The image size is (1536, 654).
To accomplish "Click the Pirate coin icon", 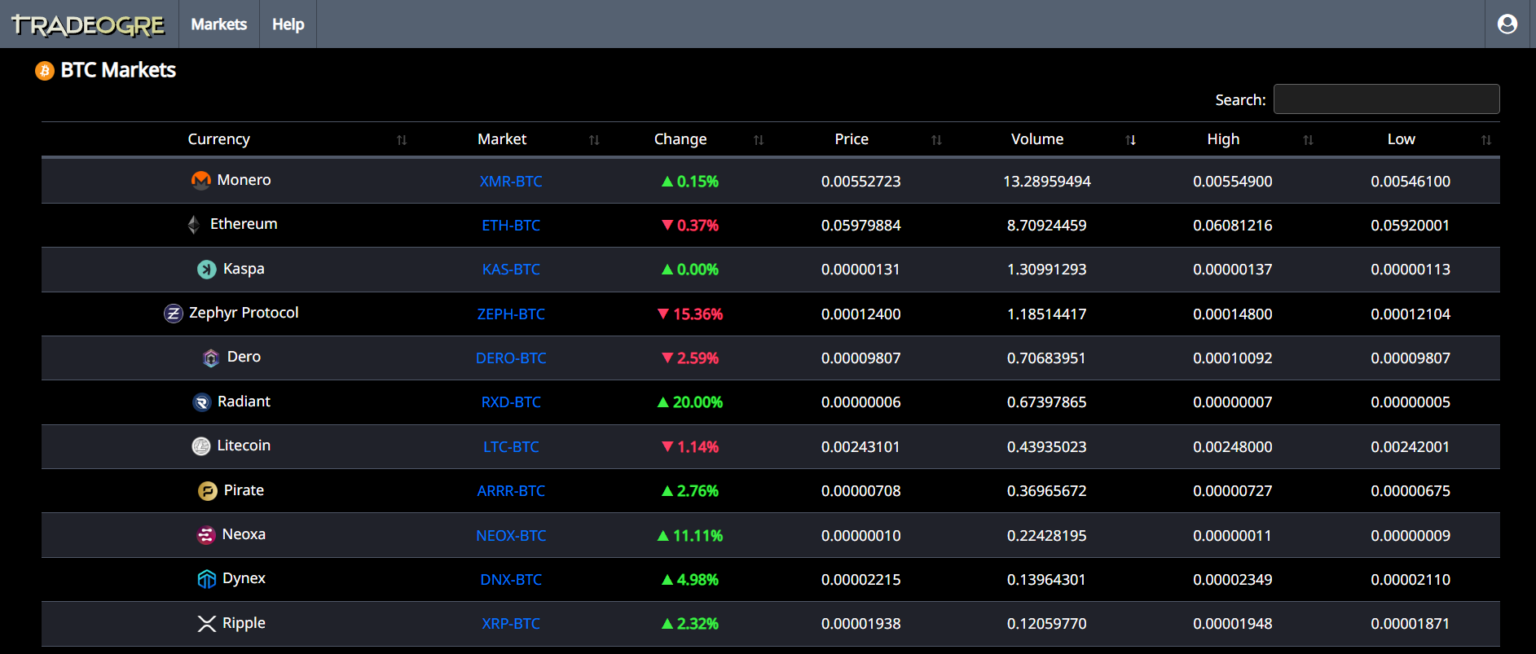I will [210, 490].
